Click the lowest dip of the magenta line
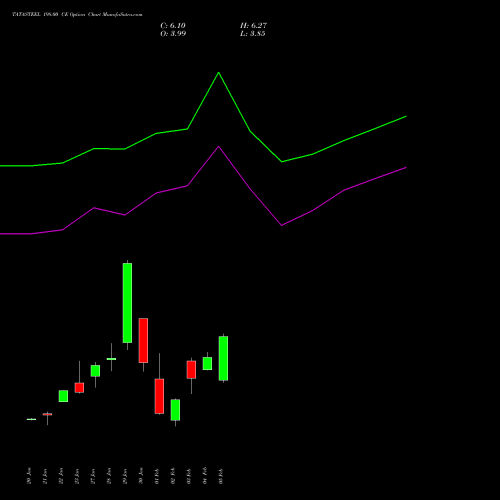 point(282,226)
